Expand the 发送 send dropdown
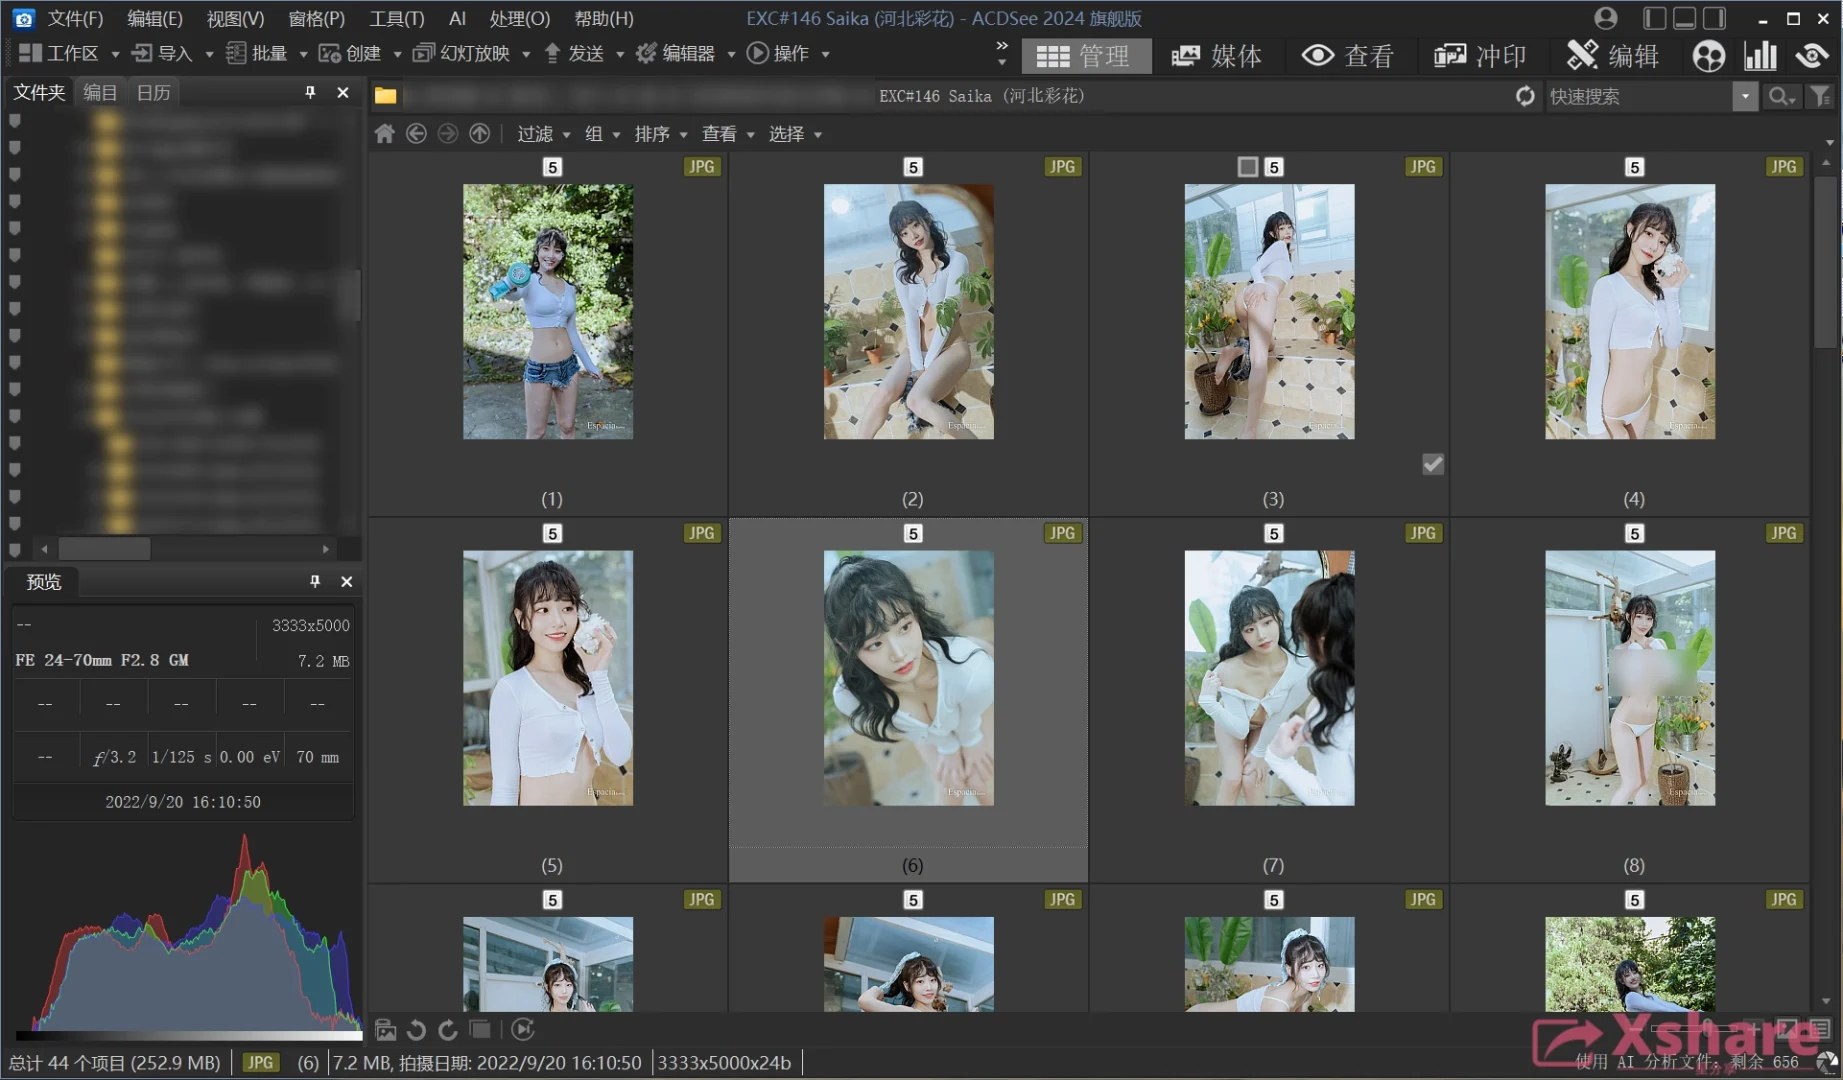The image size is (1843, 1080). click(x=620, y=54)
